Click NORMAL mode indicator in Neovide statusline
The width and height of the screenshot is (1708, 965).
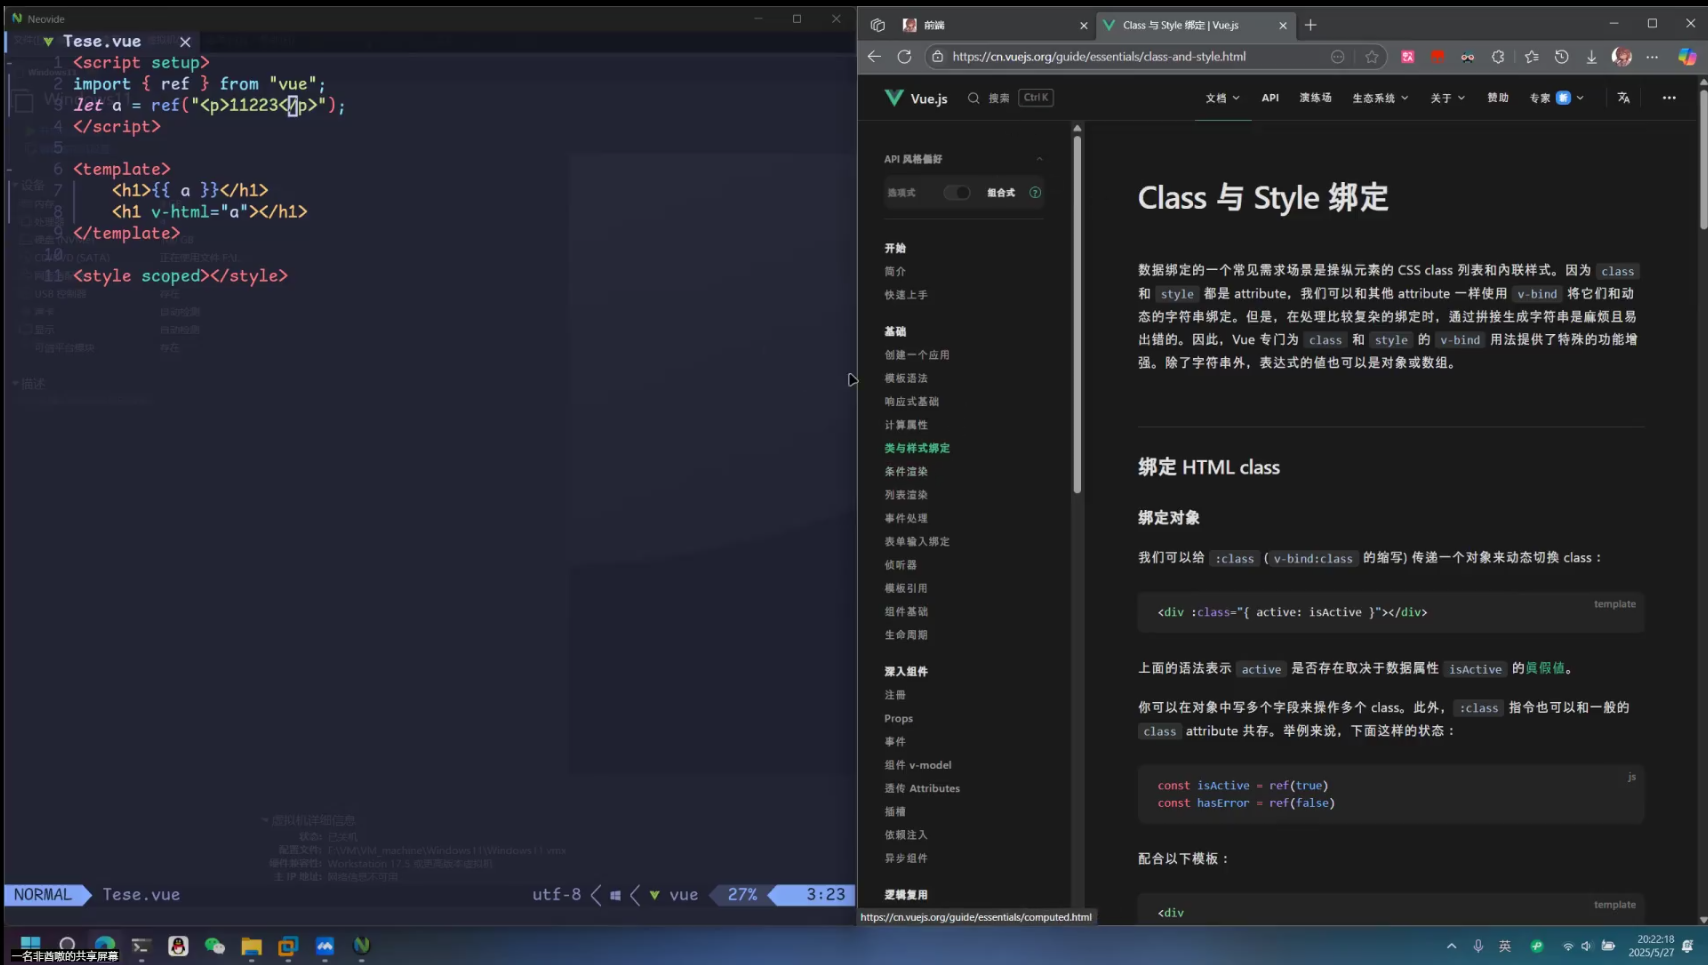43,895
